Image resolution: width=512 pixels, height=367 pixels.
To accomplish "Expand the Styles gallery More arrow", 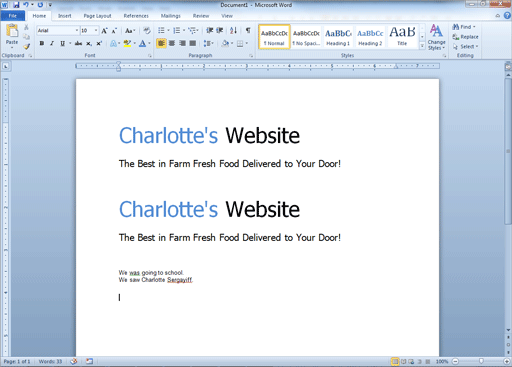I will click(422, 46).
